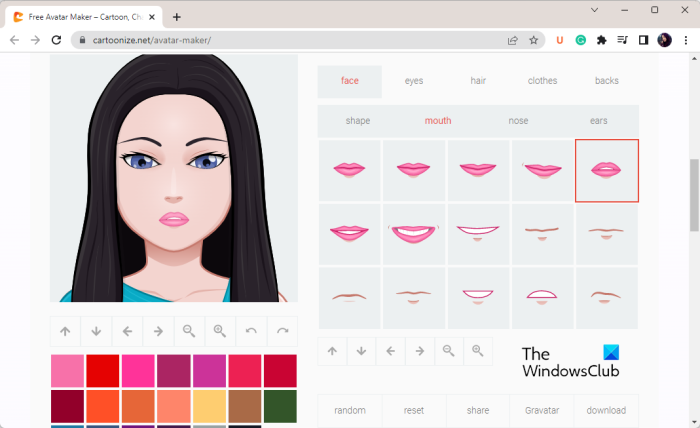700x428 pixels.
Task: Select the slightly open pink lips in second row
Action: (x=350, y=234)
